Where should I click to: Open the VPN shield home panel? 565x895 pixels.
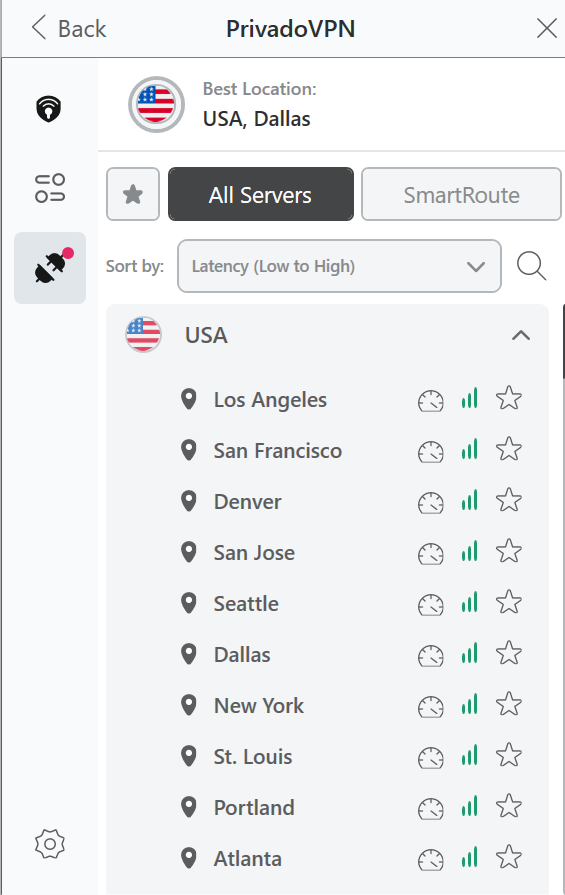pos(49,108)
